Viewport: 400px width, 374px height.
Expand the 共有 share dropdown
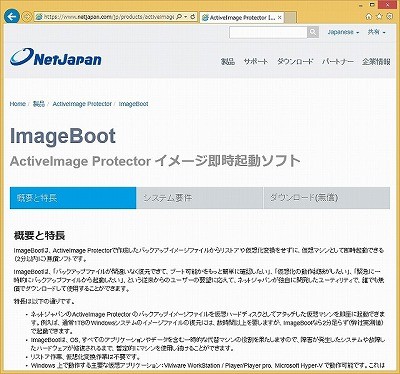376,32
